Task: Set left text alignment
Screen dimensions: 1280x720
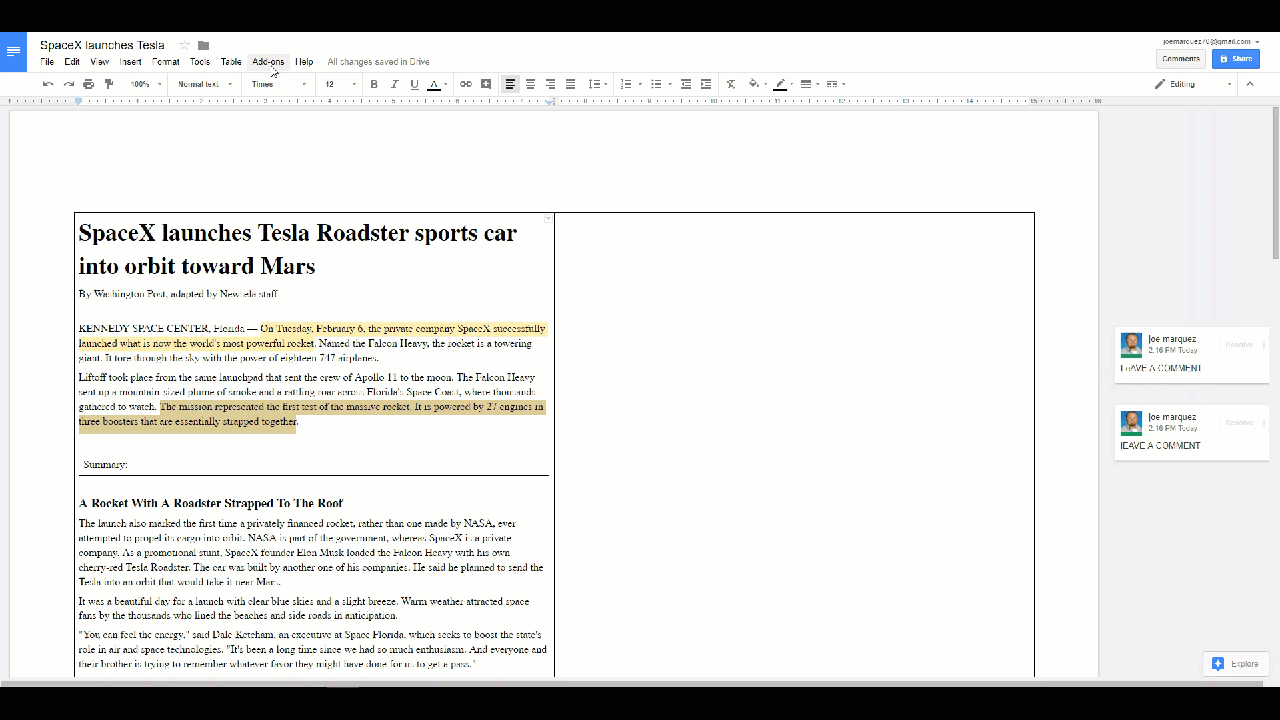Action: [x=510, y=84]
